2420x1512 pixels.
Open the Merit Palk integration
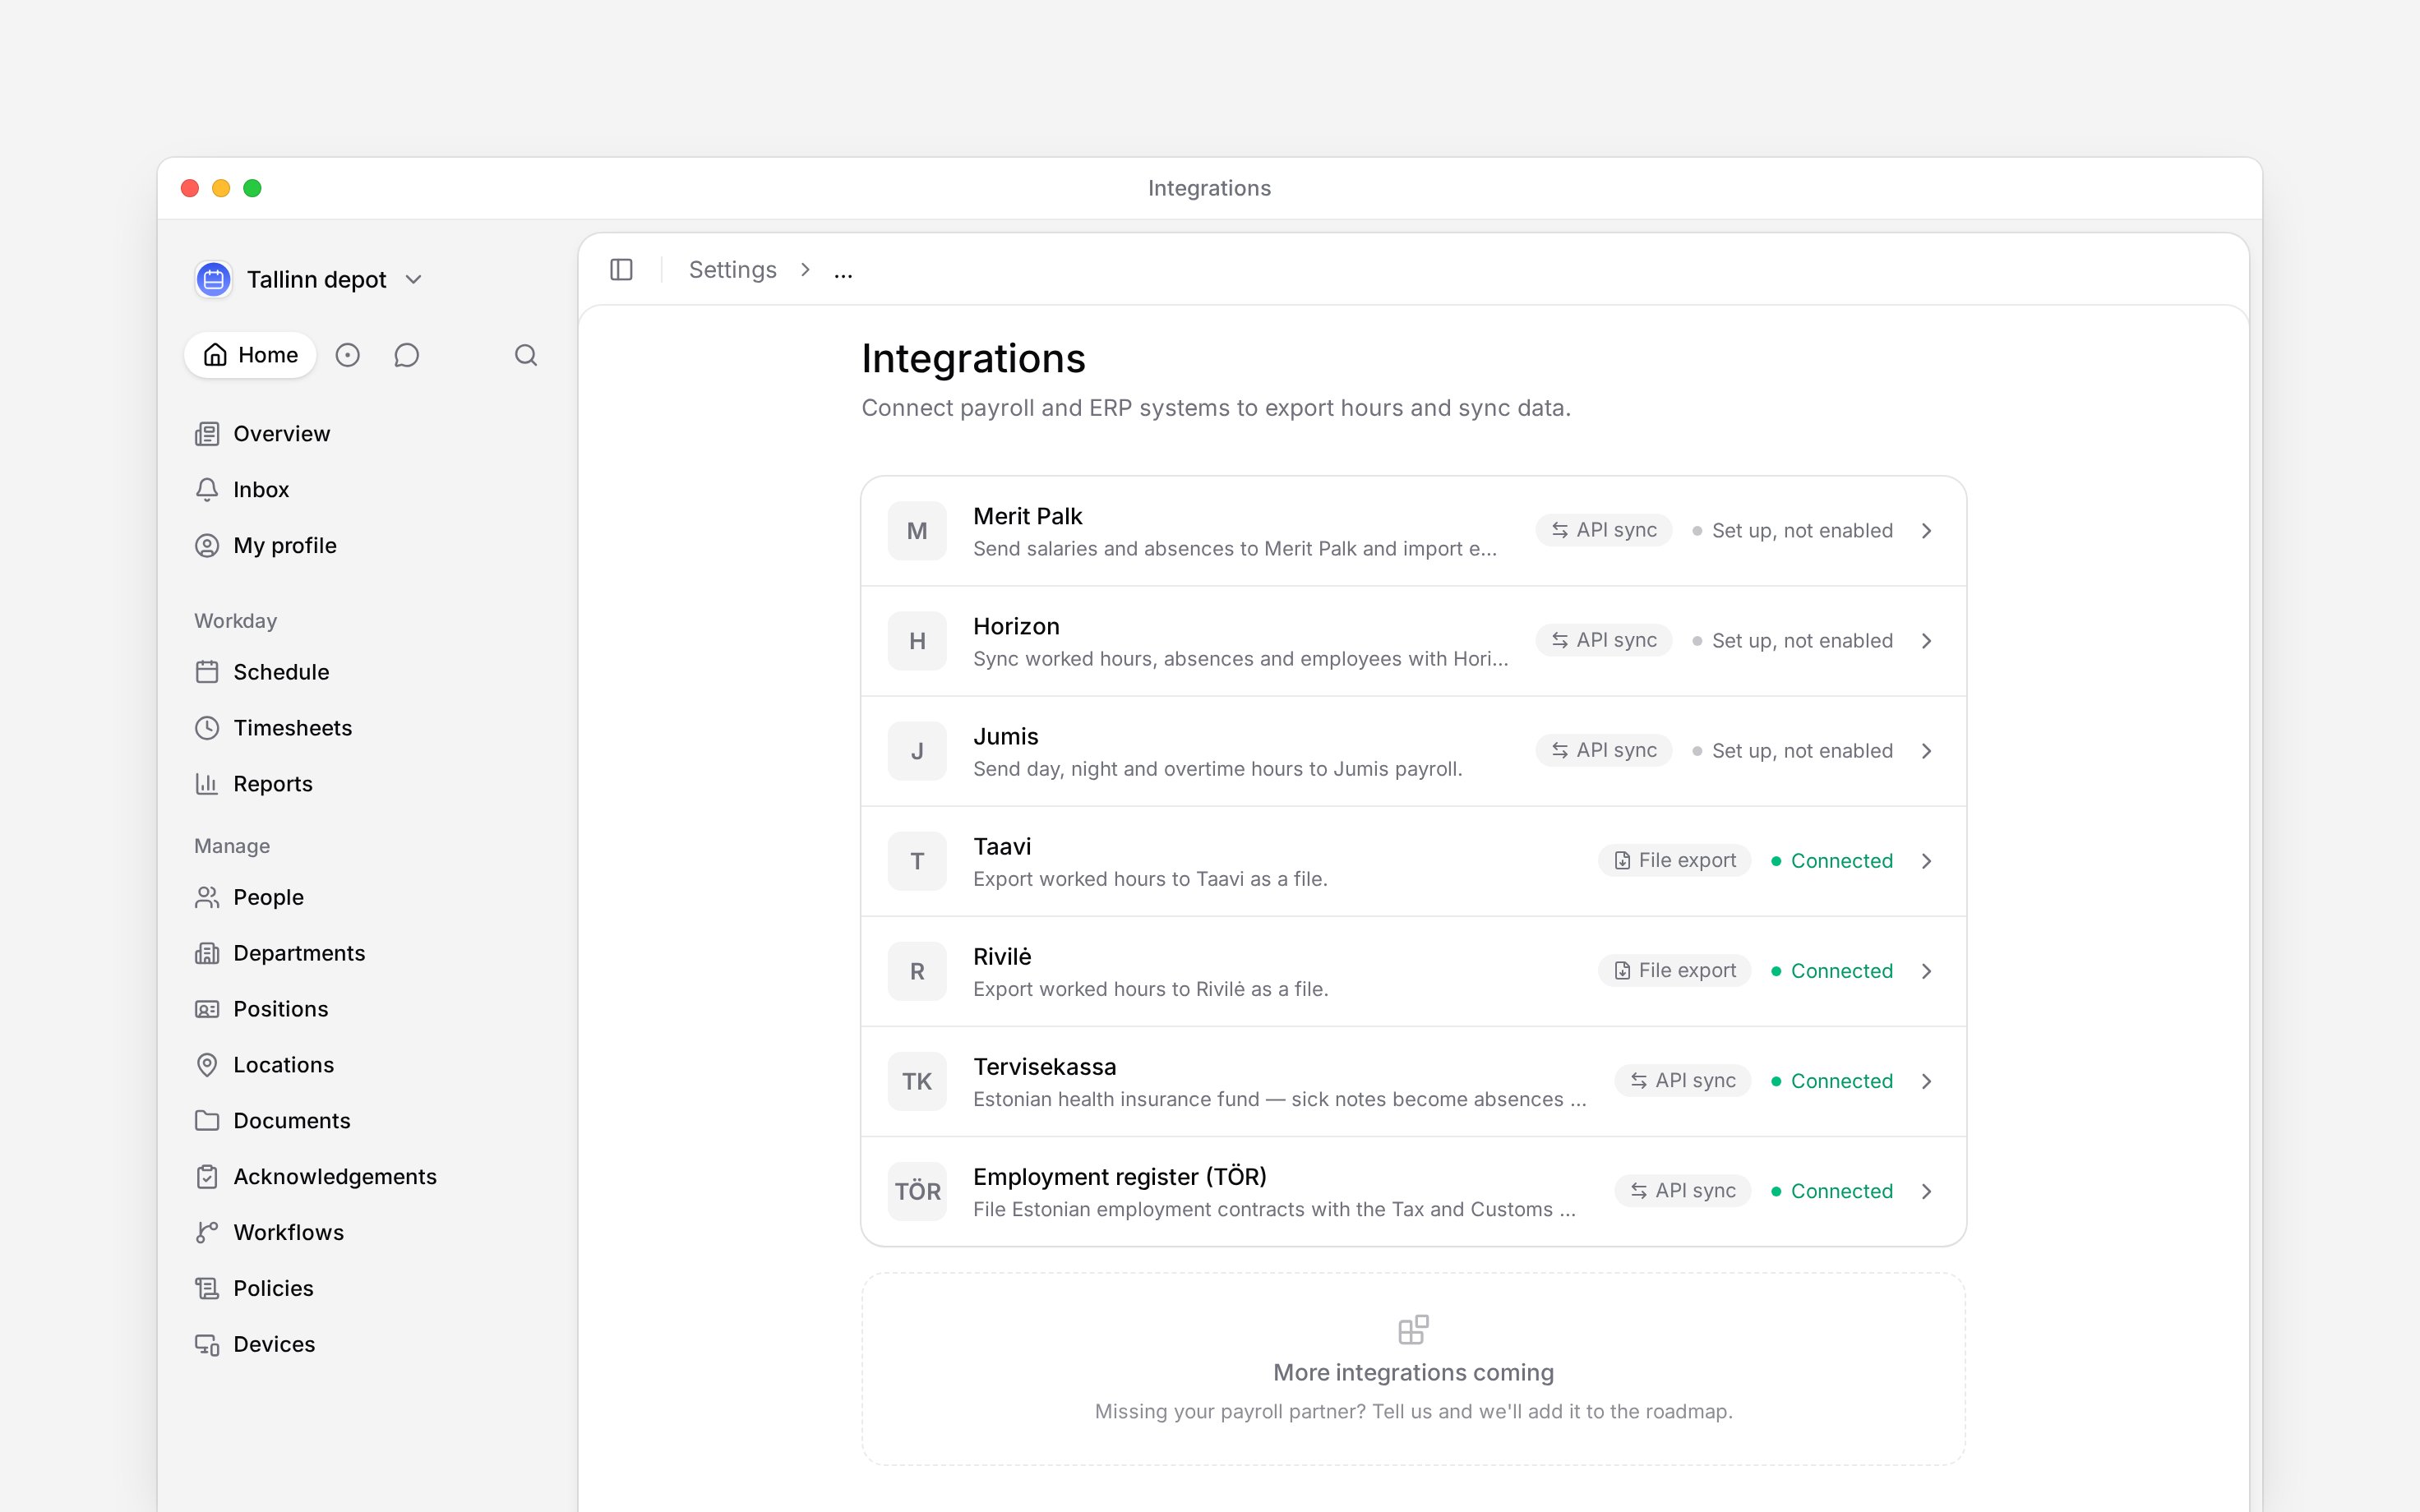(1413, 531)
